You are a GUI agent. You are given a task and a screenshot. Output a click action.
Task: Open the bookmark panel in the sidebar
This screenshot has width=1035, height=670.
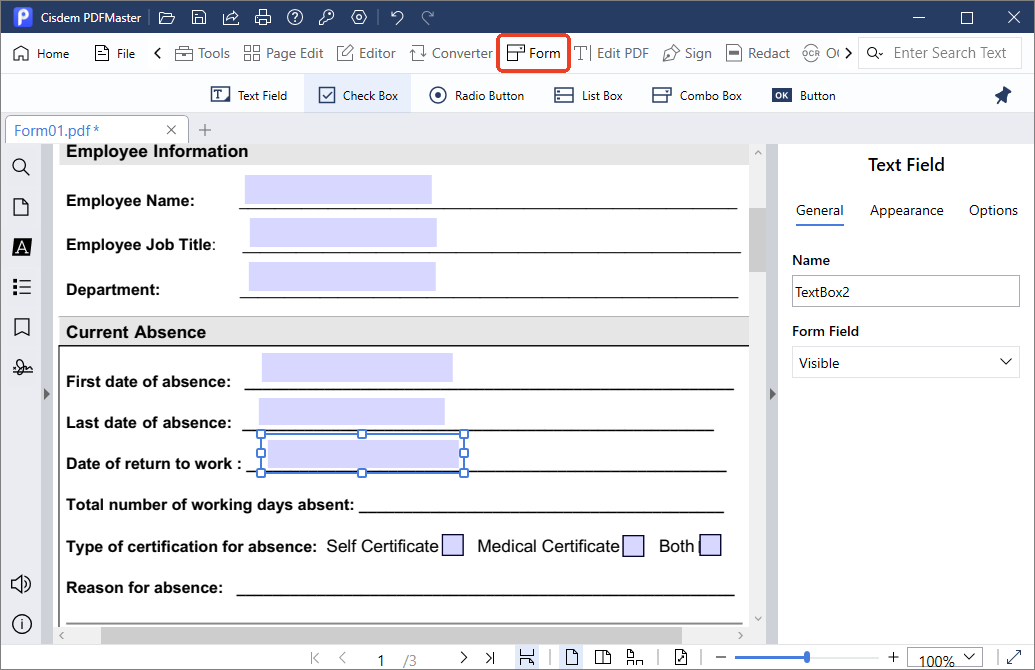[x=22, y=327]
